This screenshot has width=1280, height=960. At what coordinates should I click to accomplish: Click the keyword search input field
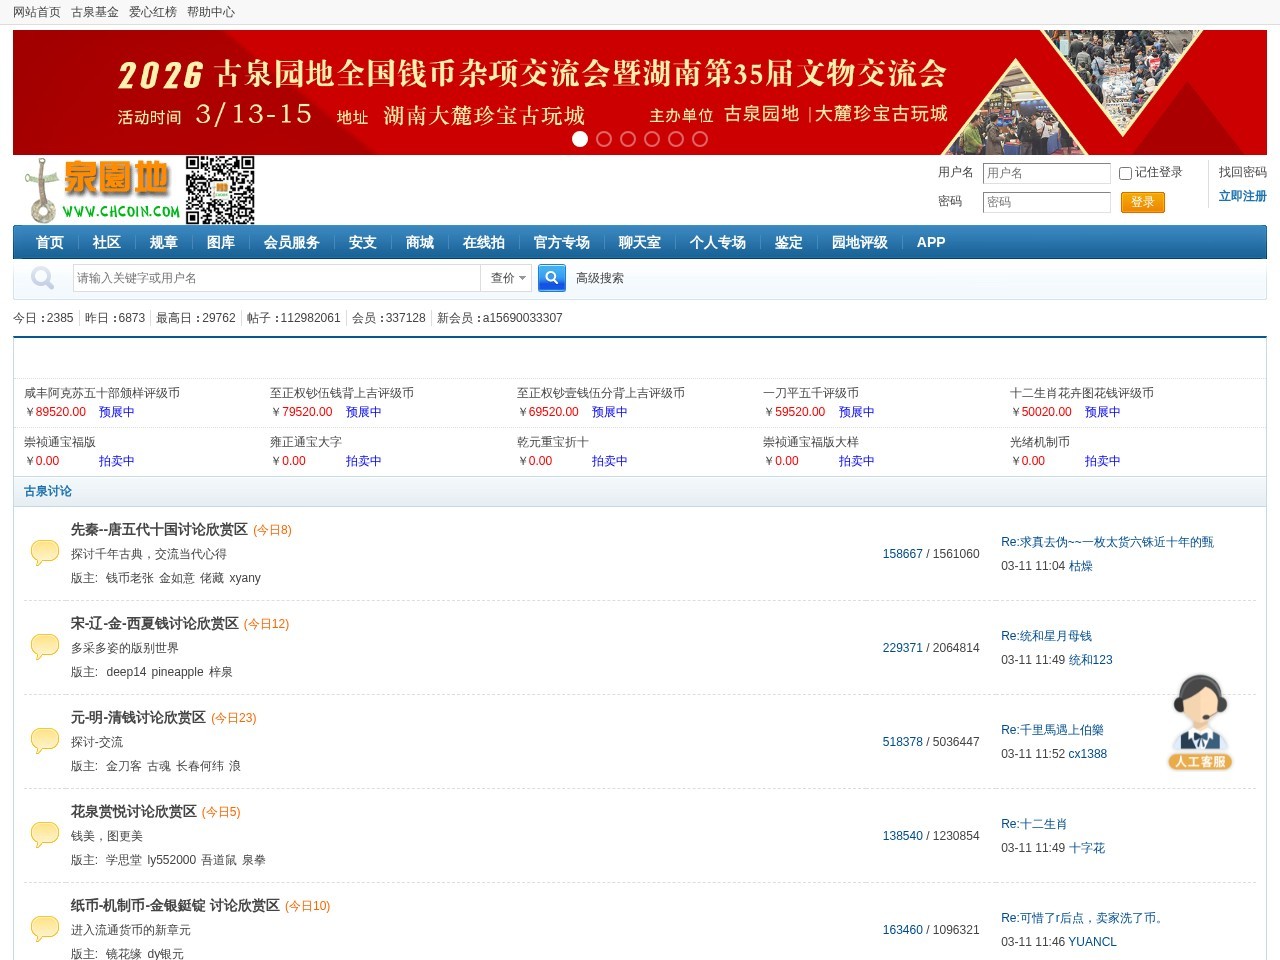[x=276, y=278]
